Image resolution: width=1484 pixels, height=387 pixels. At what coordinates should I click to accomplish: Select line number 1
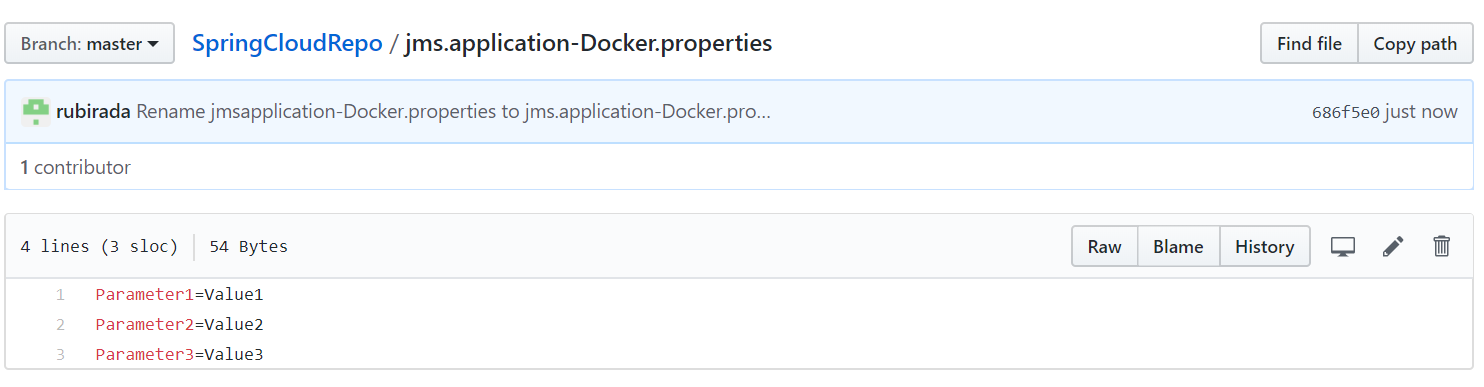coord(60,295)
